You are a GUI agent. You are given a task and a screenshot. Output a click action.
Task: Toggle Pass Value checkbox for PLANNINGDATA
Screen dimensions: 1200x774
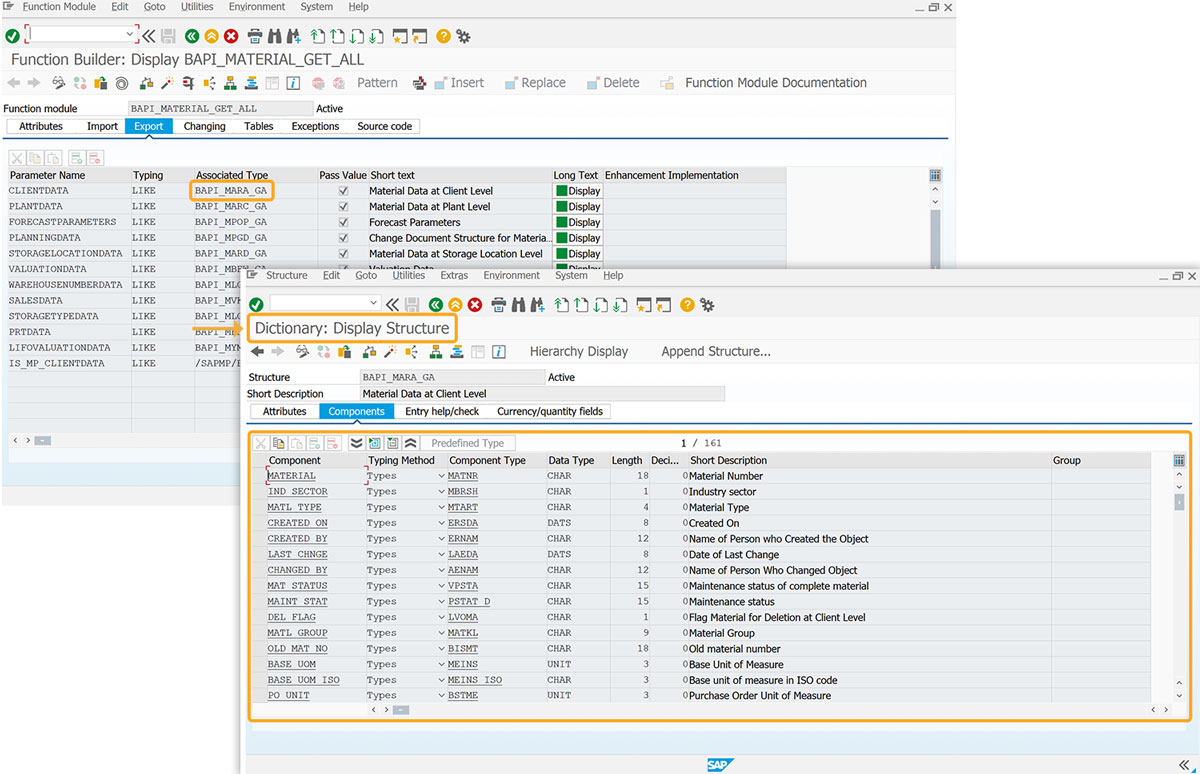tap(344, 238)
